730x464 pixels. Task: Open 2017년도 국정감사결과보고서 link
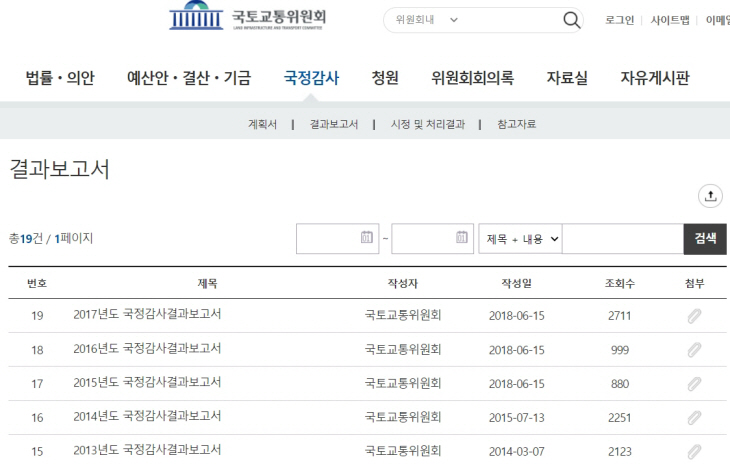click(x=147, y=314)
